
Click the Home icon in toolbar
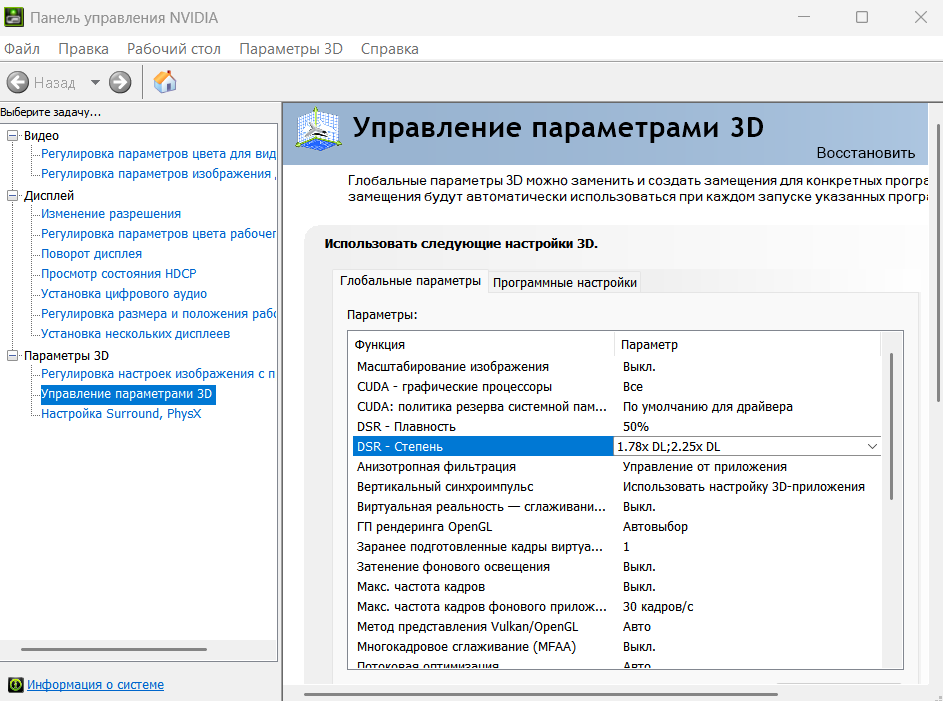[165, 82]
